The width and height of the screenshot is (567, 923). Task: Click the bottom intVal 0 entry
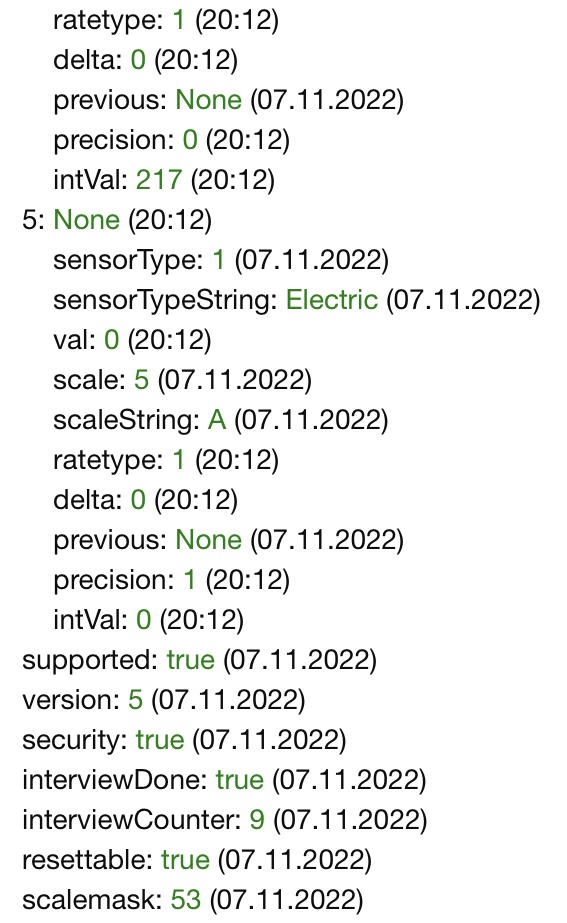(148, 620)
